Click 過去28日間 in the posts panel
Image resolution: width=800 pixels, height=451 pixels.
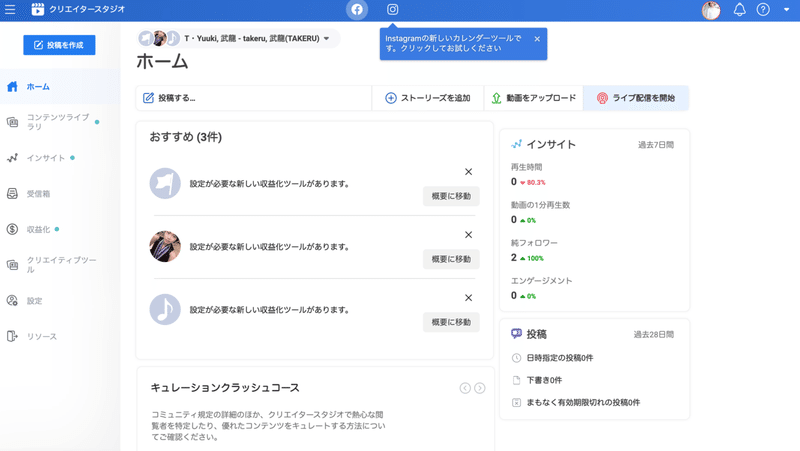pyautogui.click(x=654, y=335)
